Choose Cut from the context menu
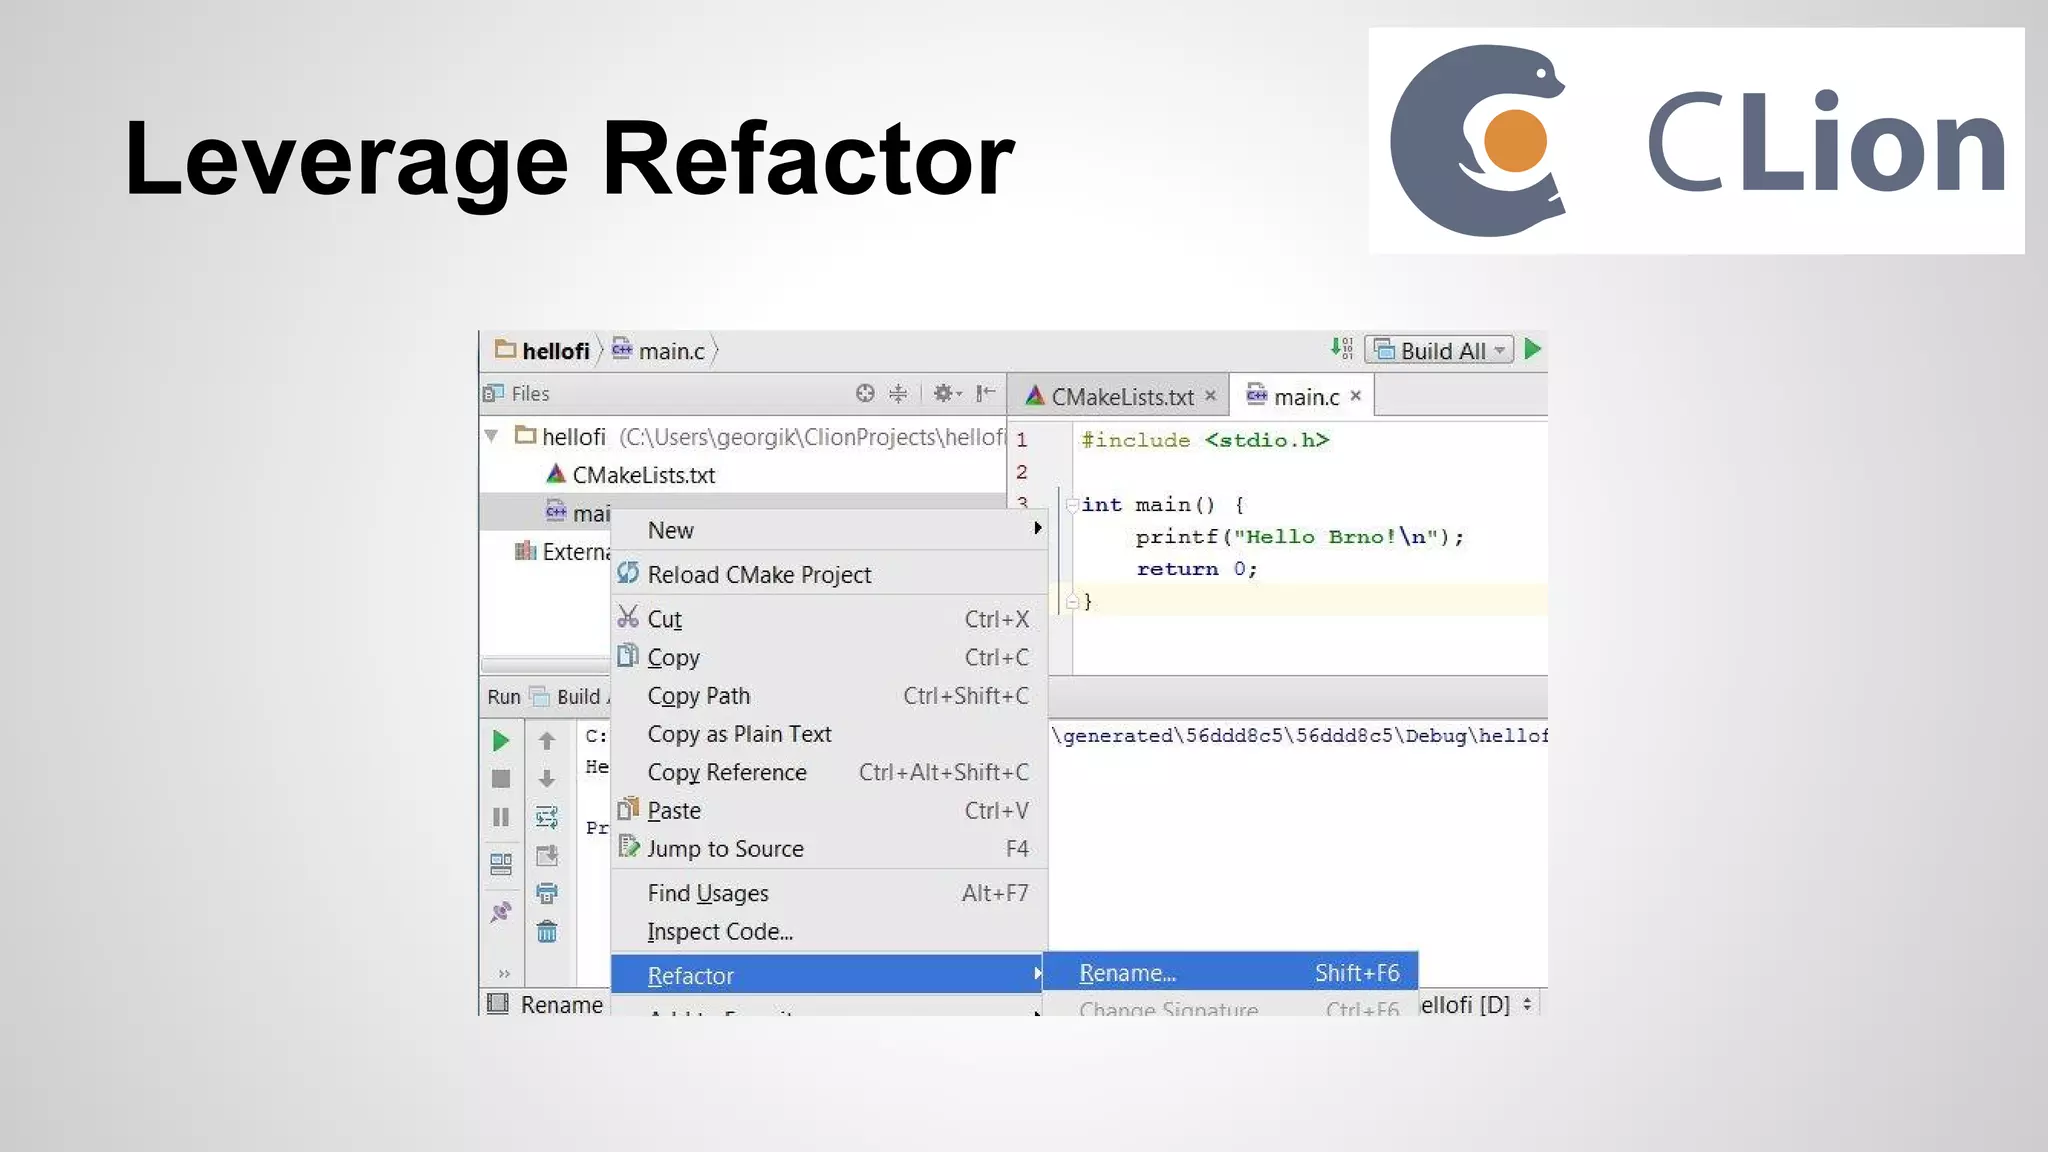2048x1152 pixels. 829,619
